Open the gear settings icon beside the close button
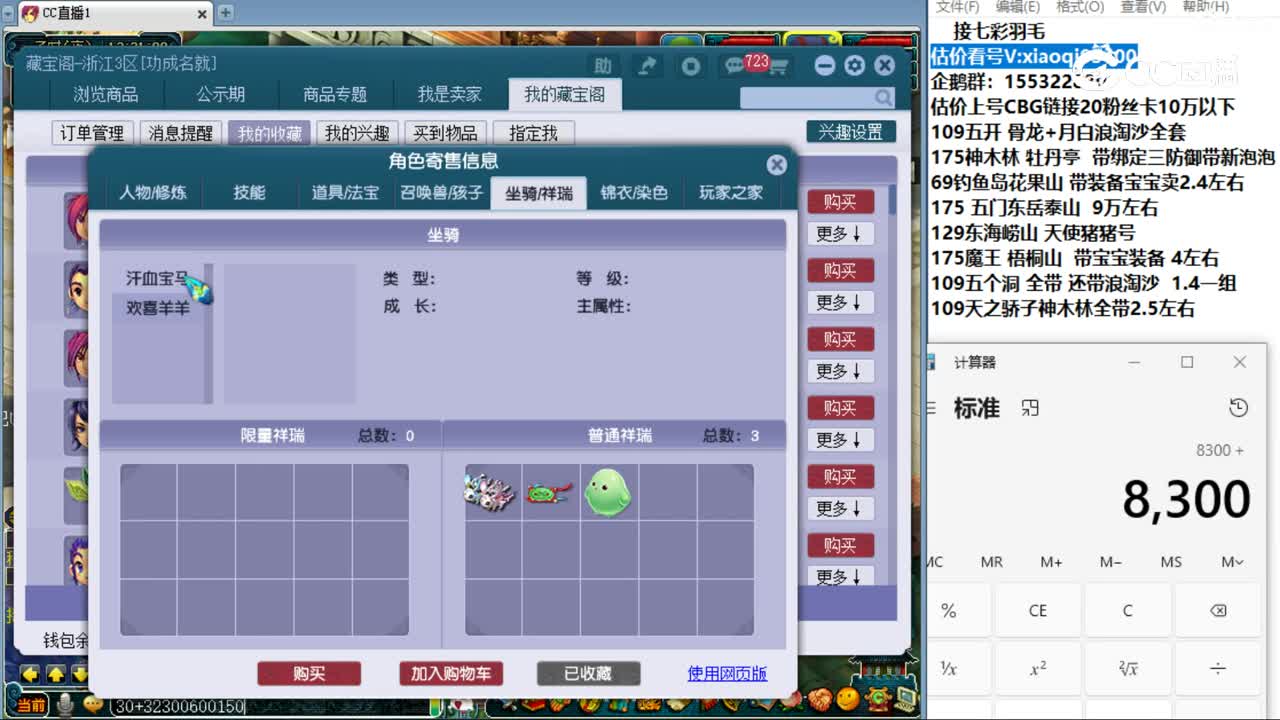This screenshot has height=720, width=1280. click(x=854, y=65)
